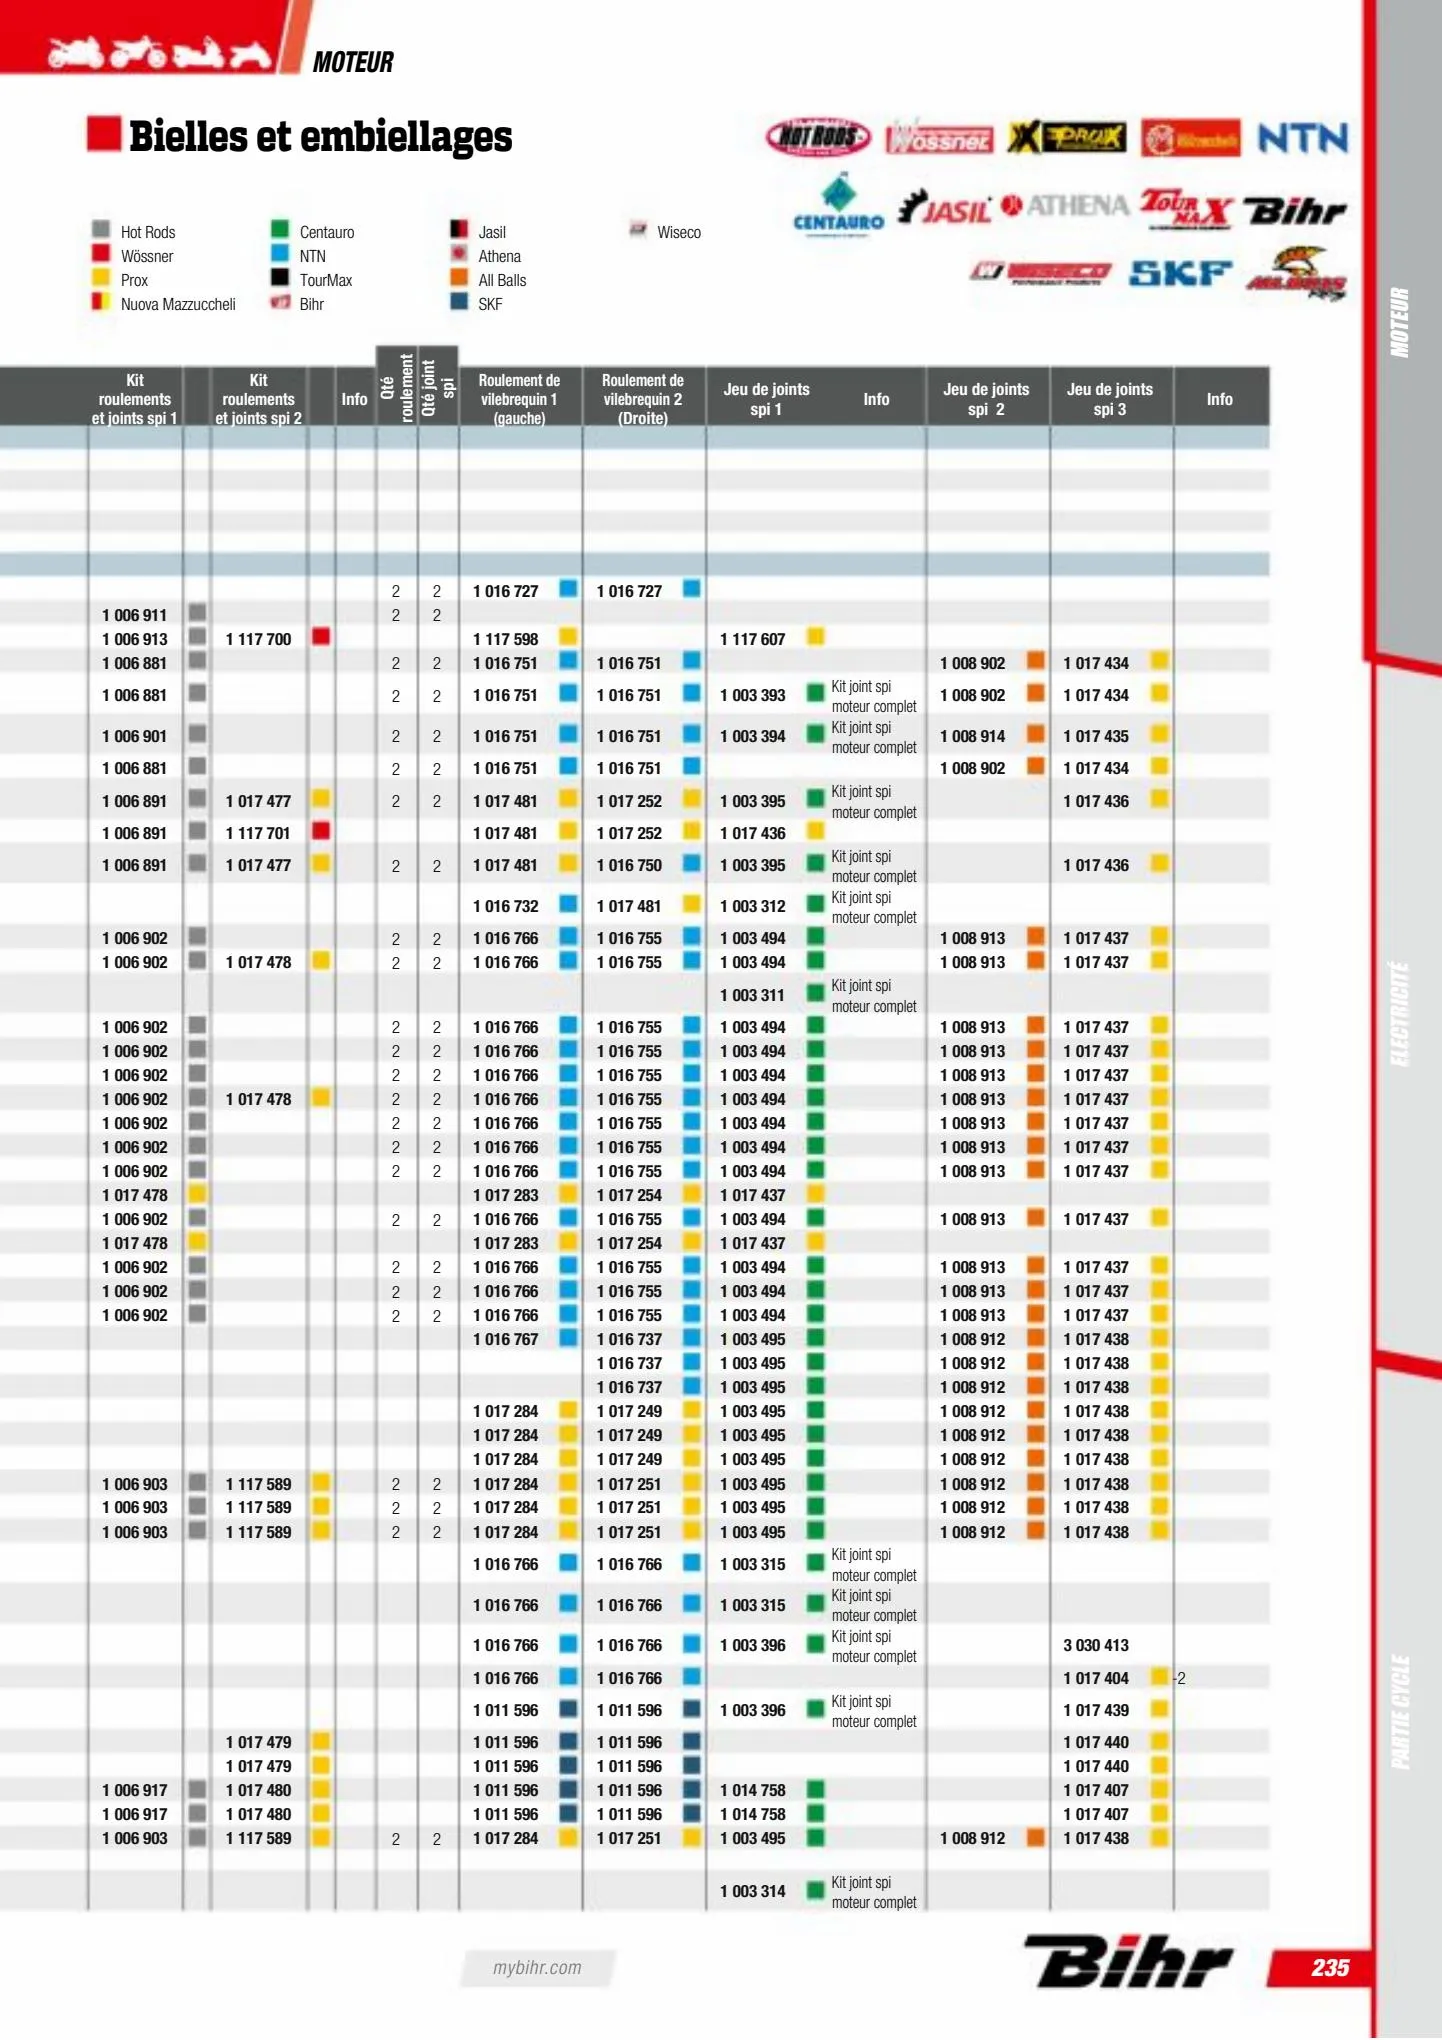Click Kit roulements et joints spi 1 header
Image resolution: width=1442 pixels, height=2040 pixels.
click(135, 399)
